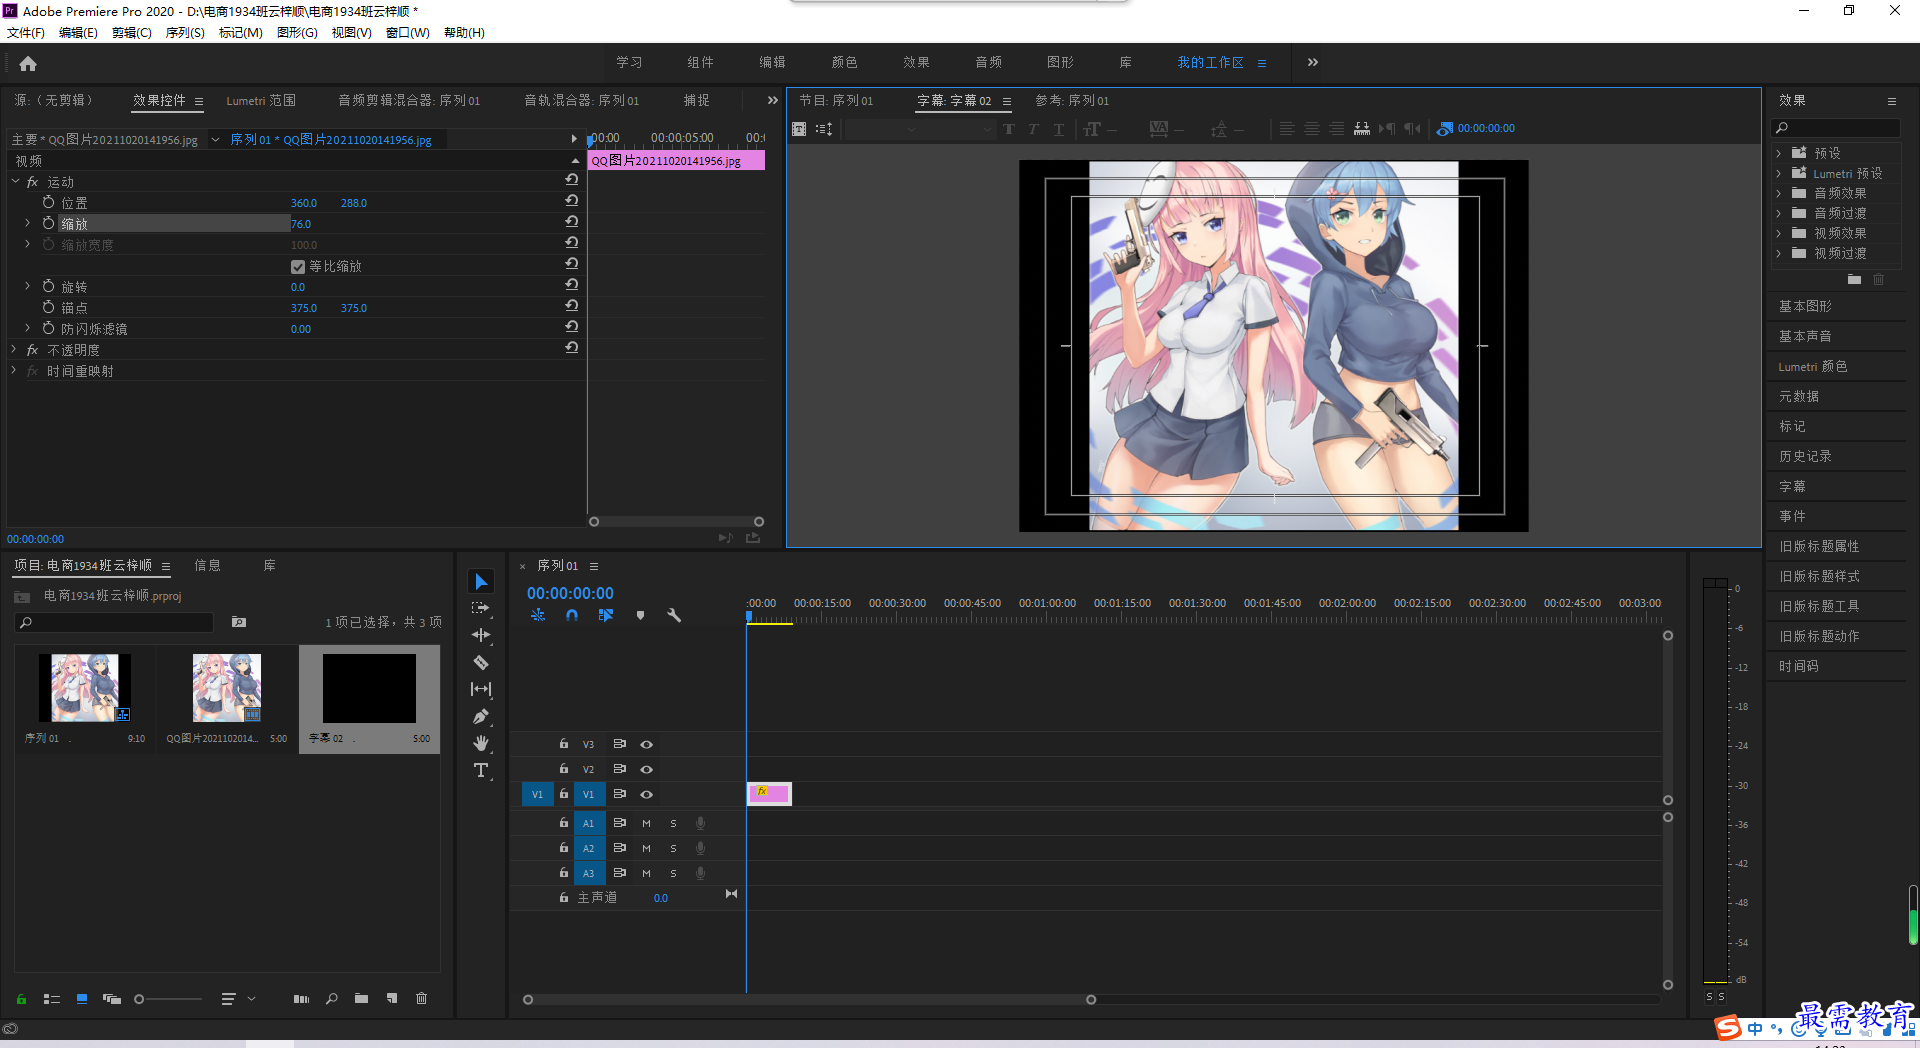
Task: Click Automate to Sequence icon
Action: tap(301, 999)
